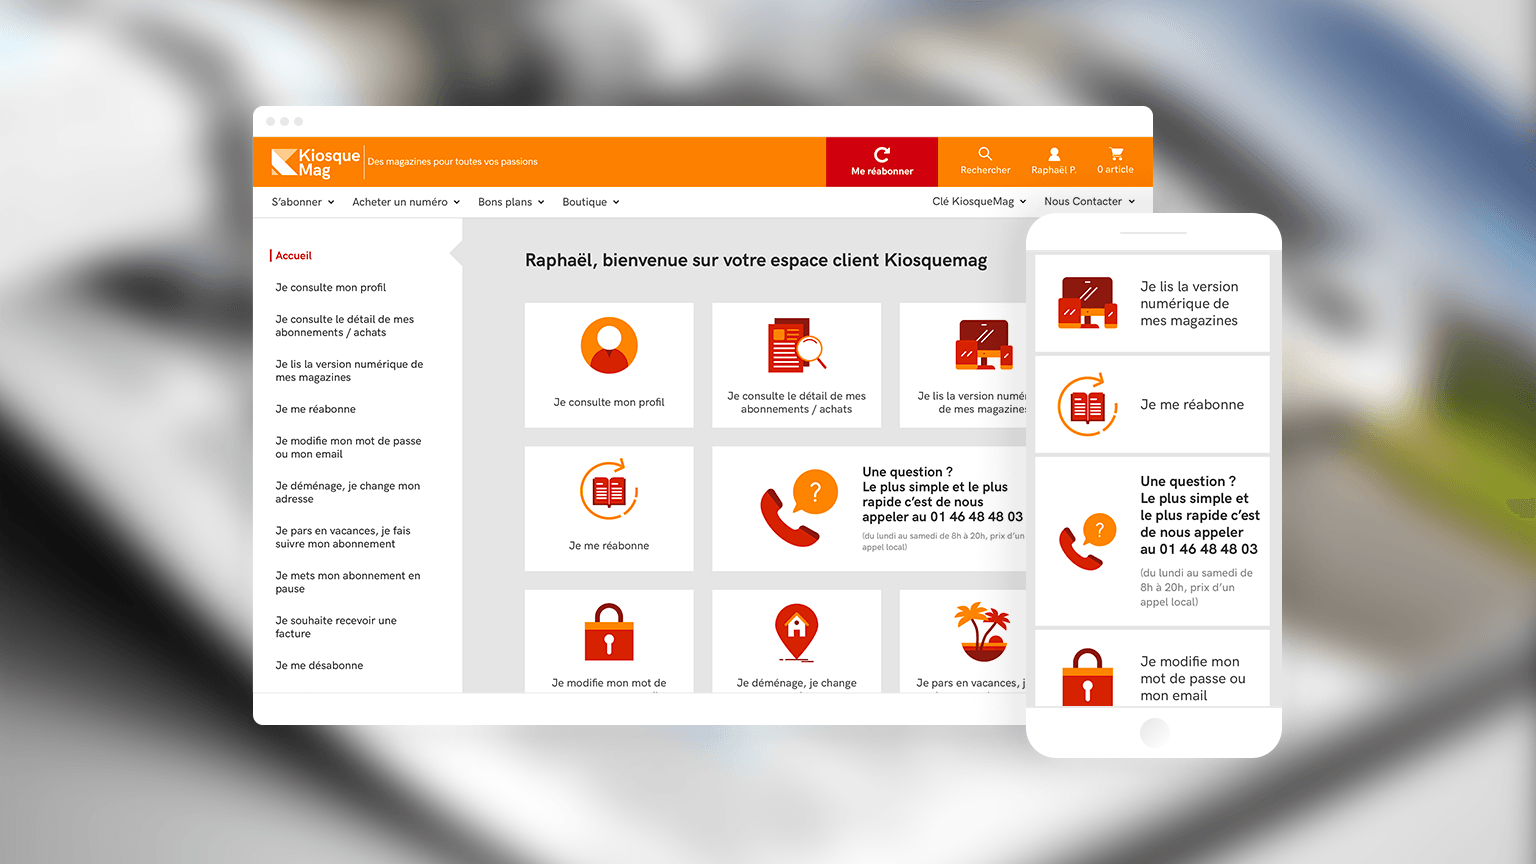
Task: Open the Raphaël P. account icon
Action: coord(1054,153)
